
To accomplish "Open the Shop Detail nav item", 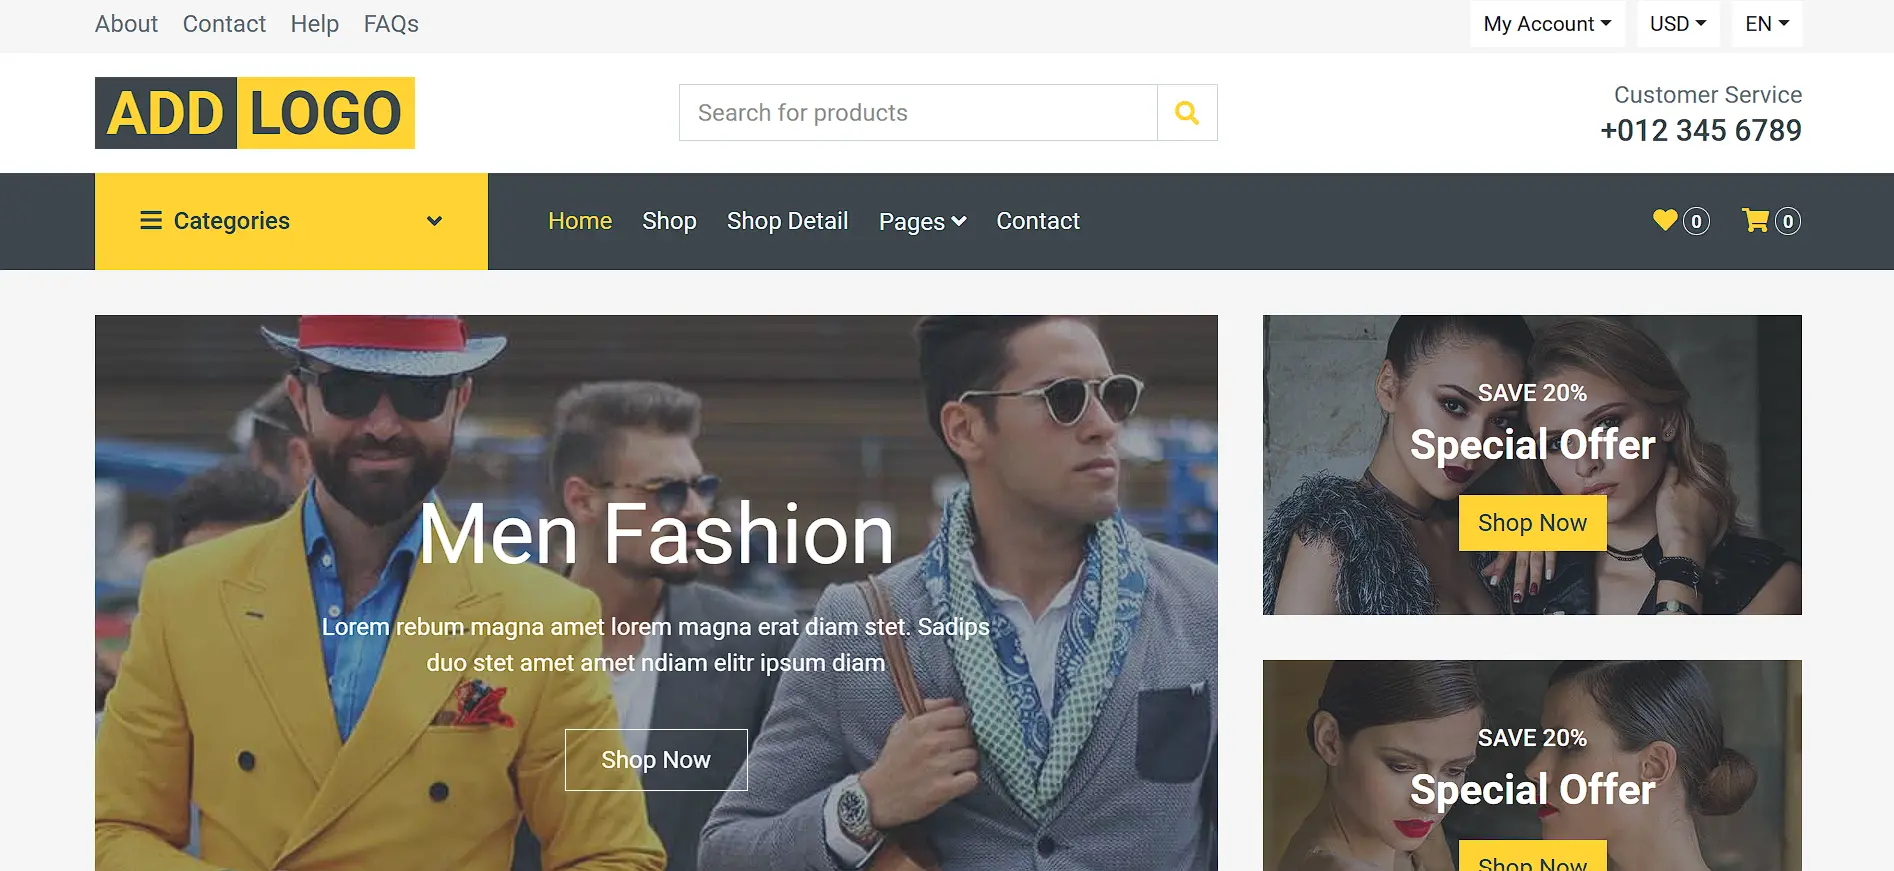I will [787, 221].
